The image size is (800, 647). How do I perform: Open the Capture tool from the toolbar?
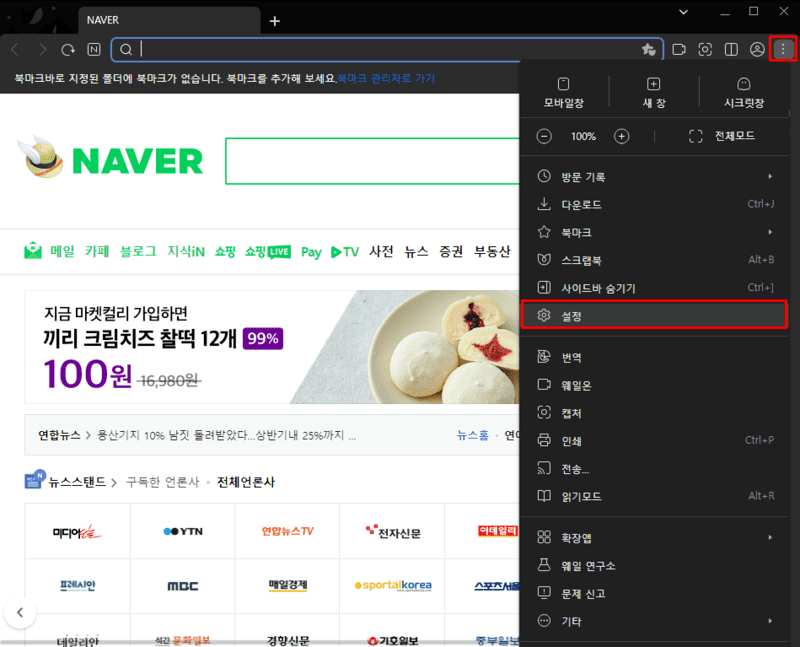point(704,49)
